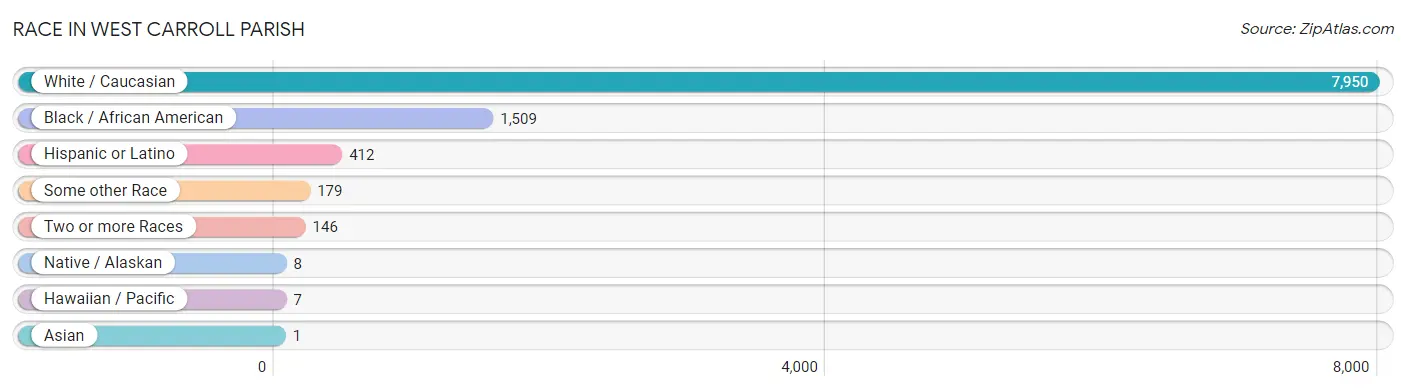Click the 7,950 value on the teal bar
This screenshot has height=391, width=1406.
point(1349,82)
